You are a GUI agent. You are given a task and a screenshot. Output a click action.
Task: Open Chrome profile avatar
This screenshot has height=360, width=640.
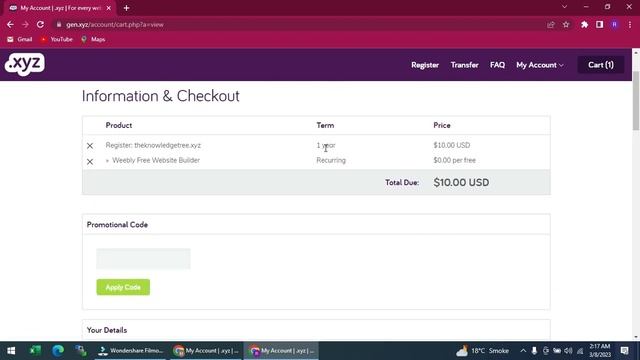615,24
